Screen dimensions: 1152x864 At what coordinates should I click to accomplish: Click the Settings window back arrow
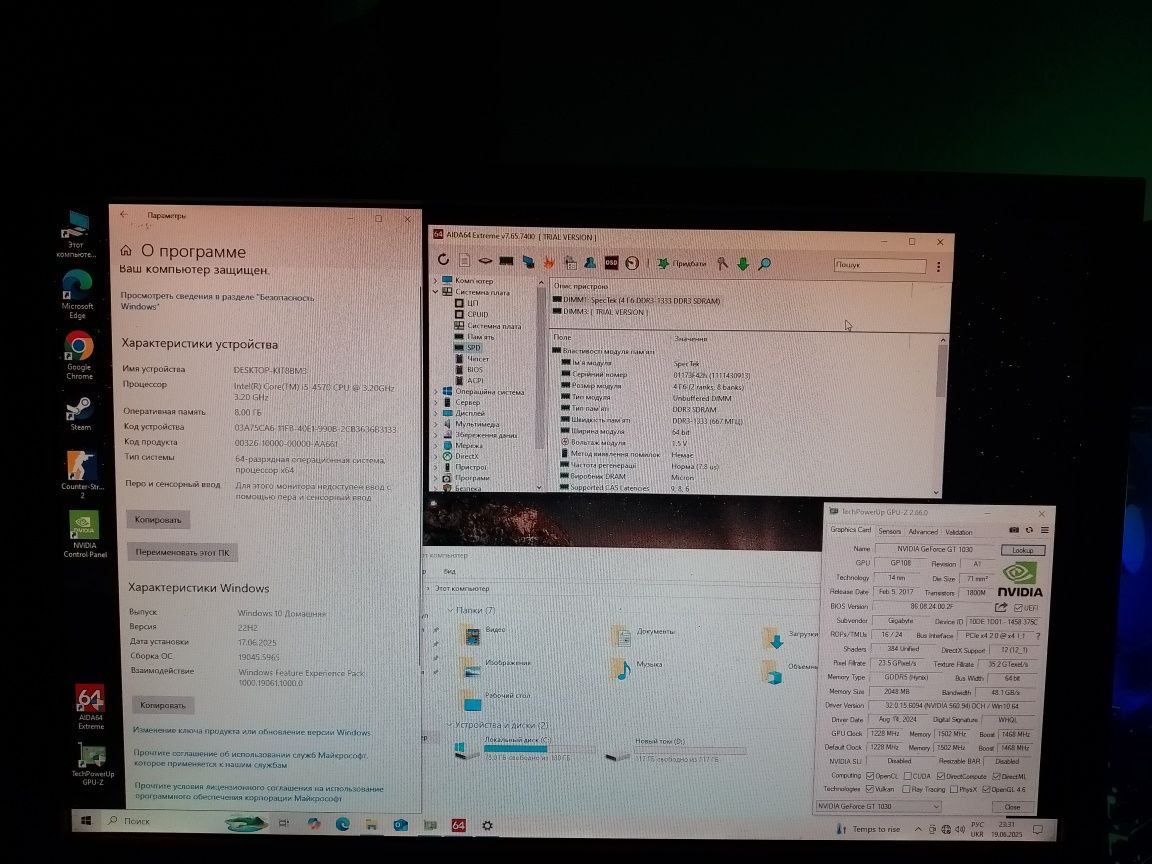click(123, 215)
